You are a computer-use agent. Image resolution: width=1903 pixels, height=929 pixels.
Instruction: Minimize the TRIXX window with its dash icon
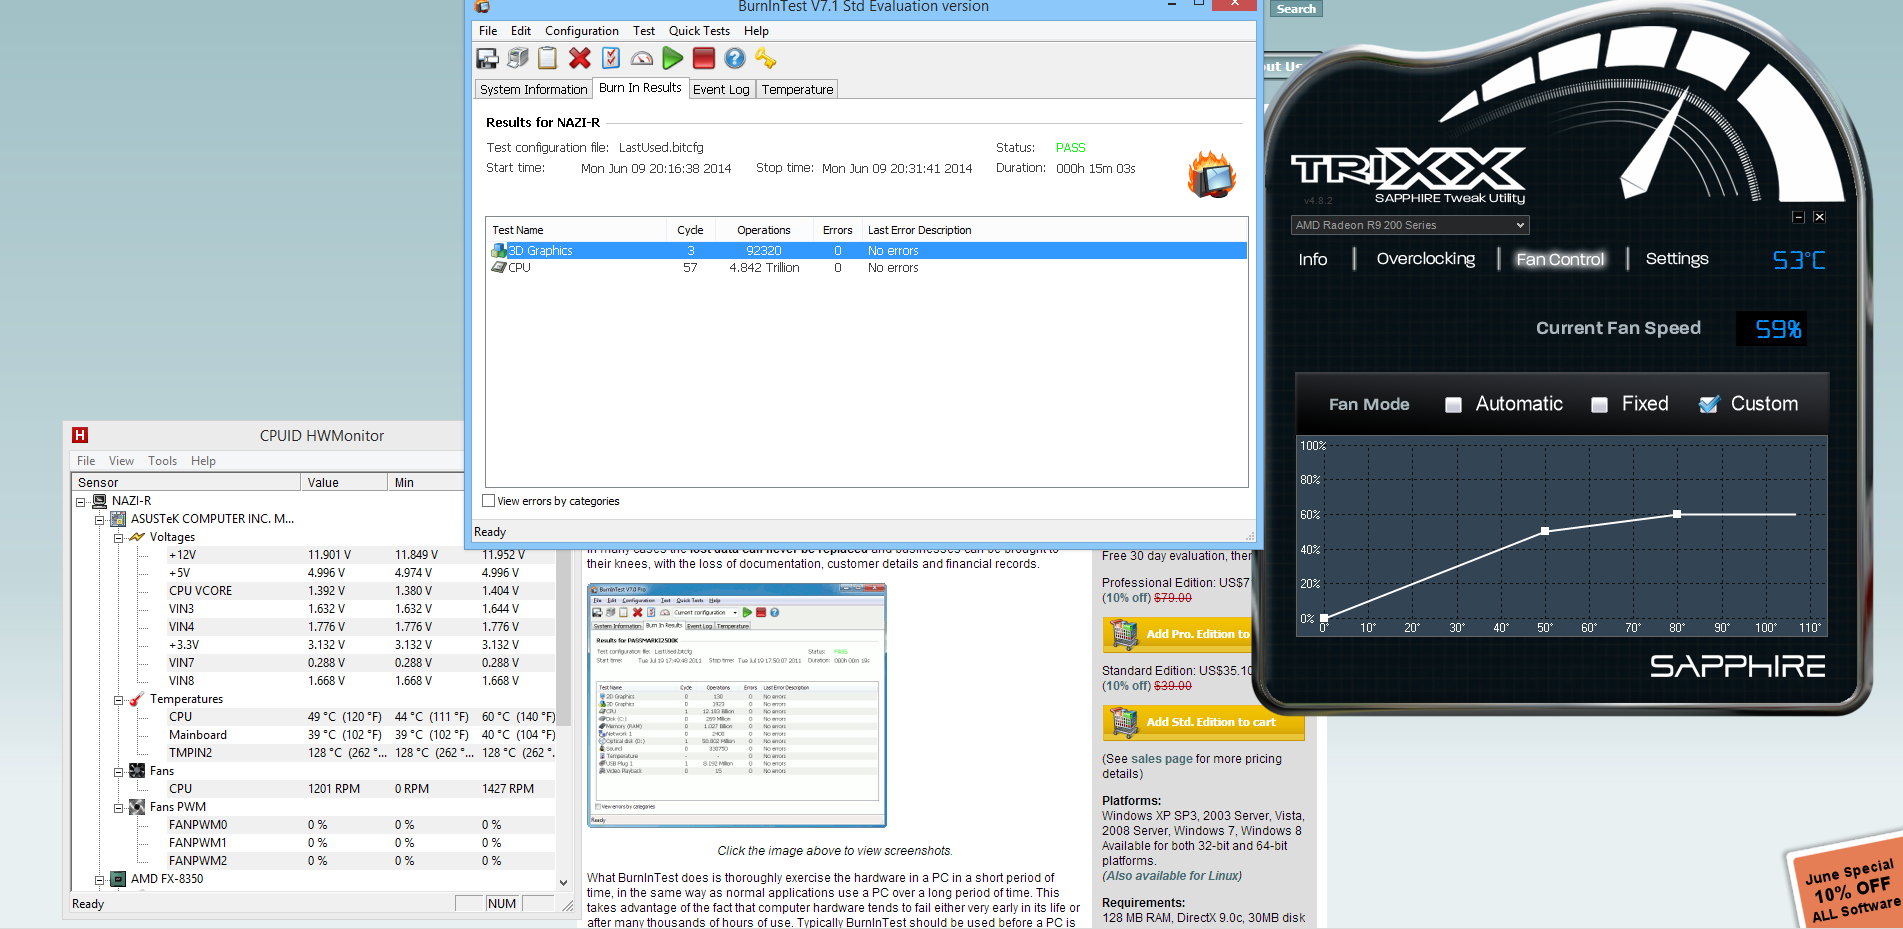(x=1798, y=217)
